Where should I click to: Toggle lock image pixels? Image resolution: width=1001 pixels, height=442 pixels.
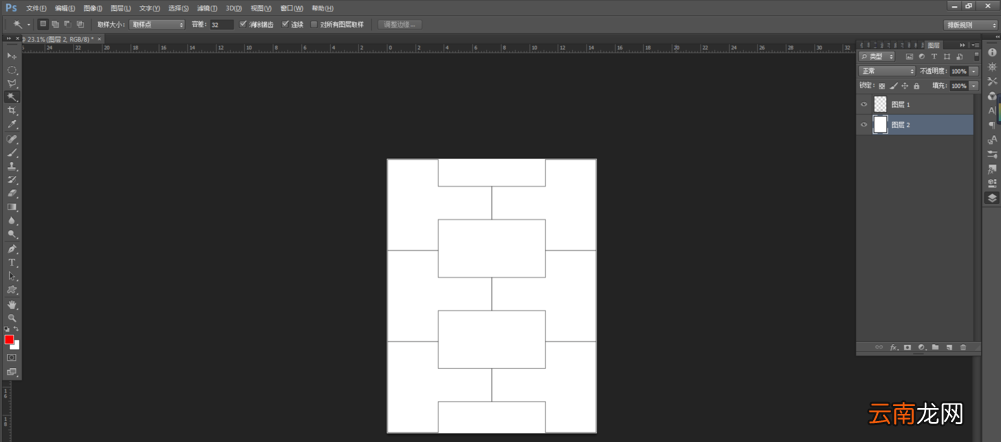pyautogui.click(x=894, y=86)
